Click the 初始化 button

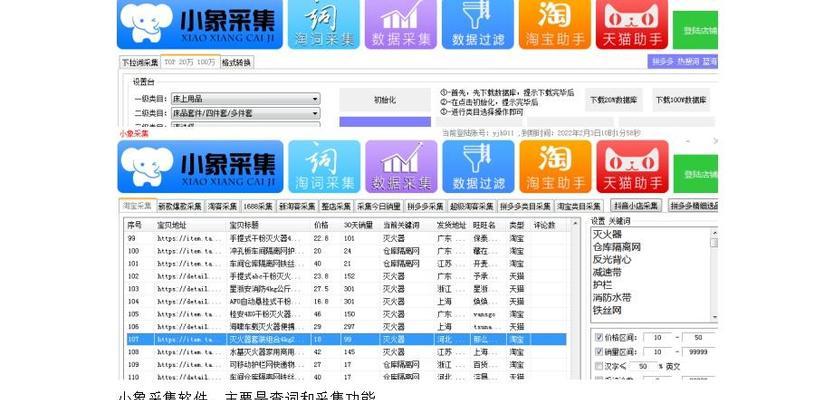pyautogui.click(x=385, y=100)
